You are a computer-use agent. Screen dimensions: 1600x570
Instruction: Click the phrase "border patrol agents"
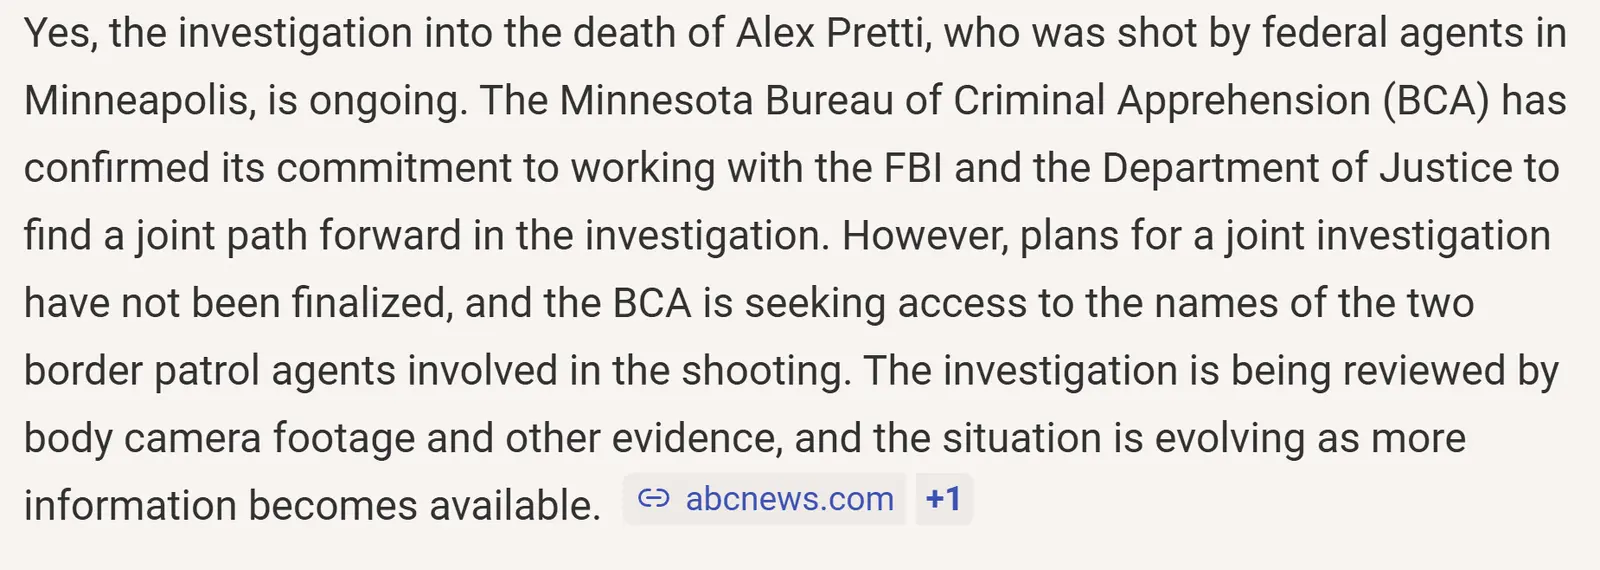coord(209,371)
